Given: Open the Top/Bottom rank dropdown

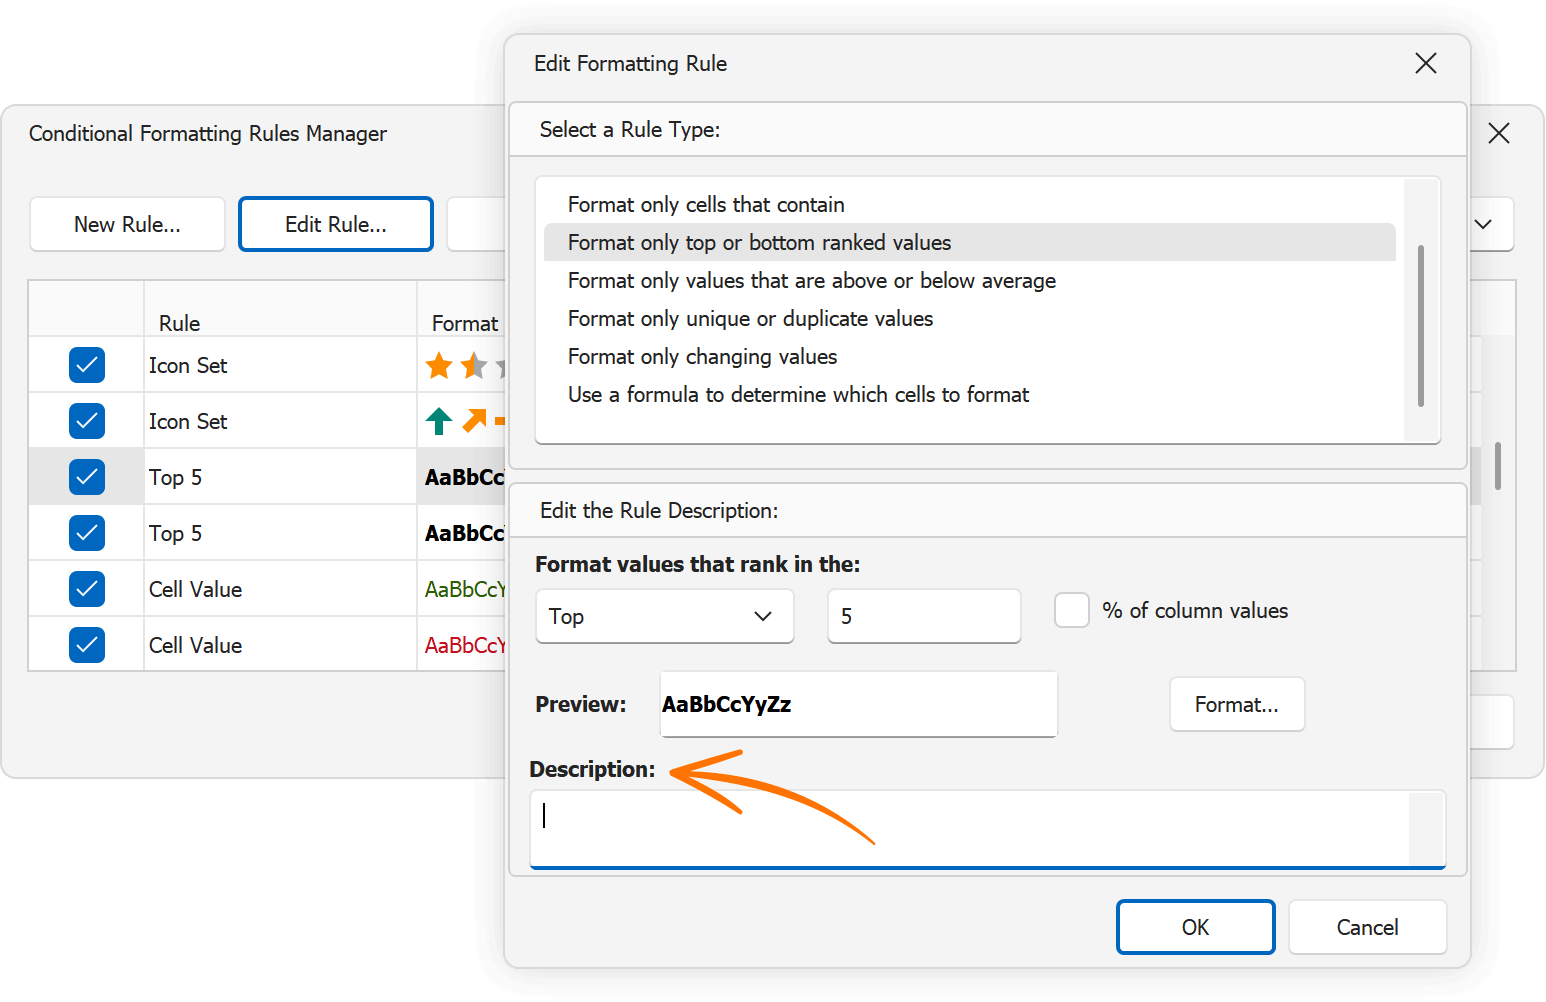Looking at the screenshot, I should [x=664, y=617].
